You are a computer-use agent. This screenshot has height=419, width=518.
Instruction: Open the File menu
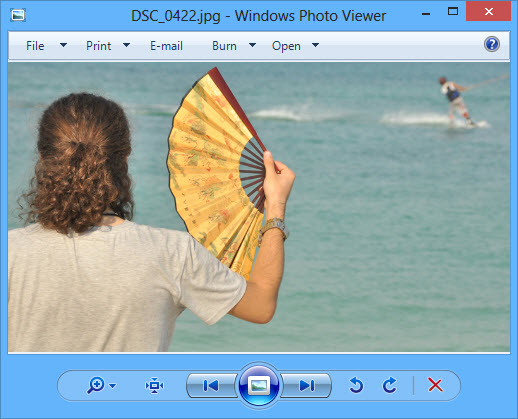tap(35, 46)
